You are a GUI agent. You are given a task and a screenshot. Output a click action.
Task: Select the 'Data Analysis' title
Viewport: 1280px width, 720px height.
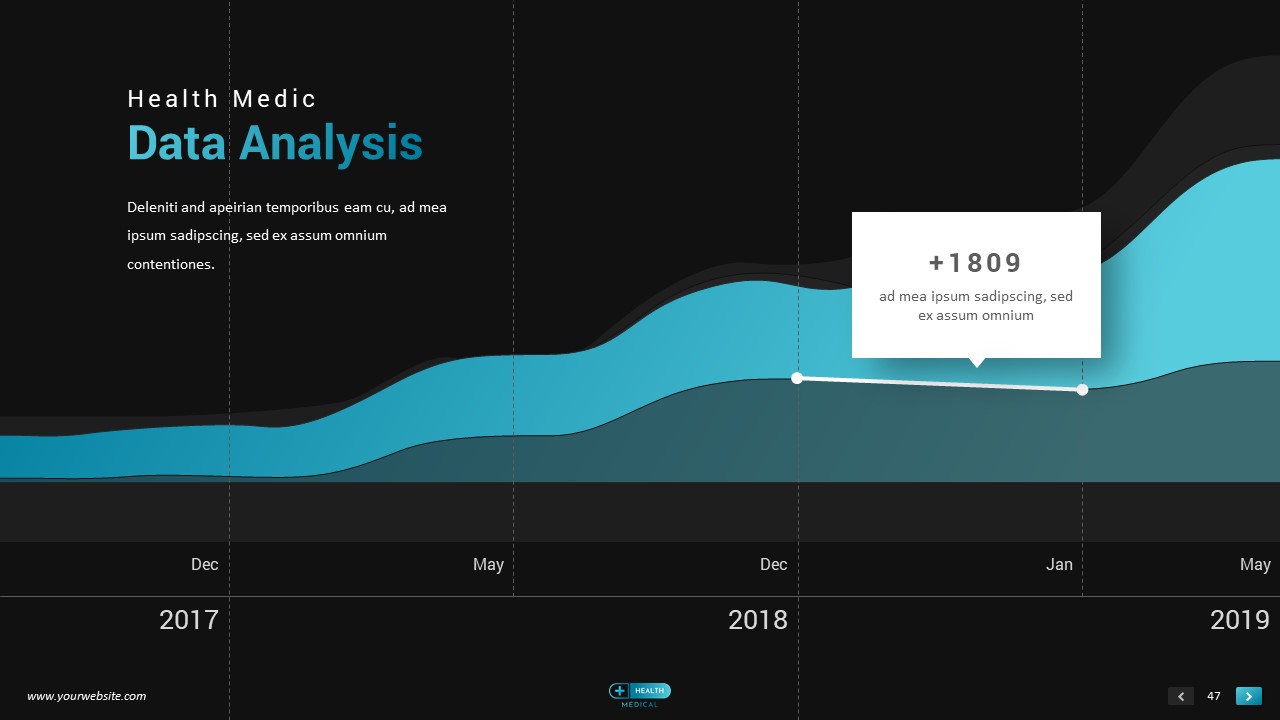pyautogui.click(x=275, y=143)
